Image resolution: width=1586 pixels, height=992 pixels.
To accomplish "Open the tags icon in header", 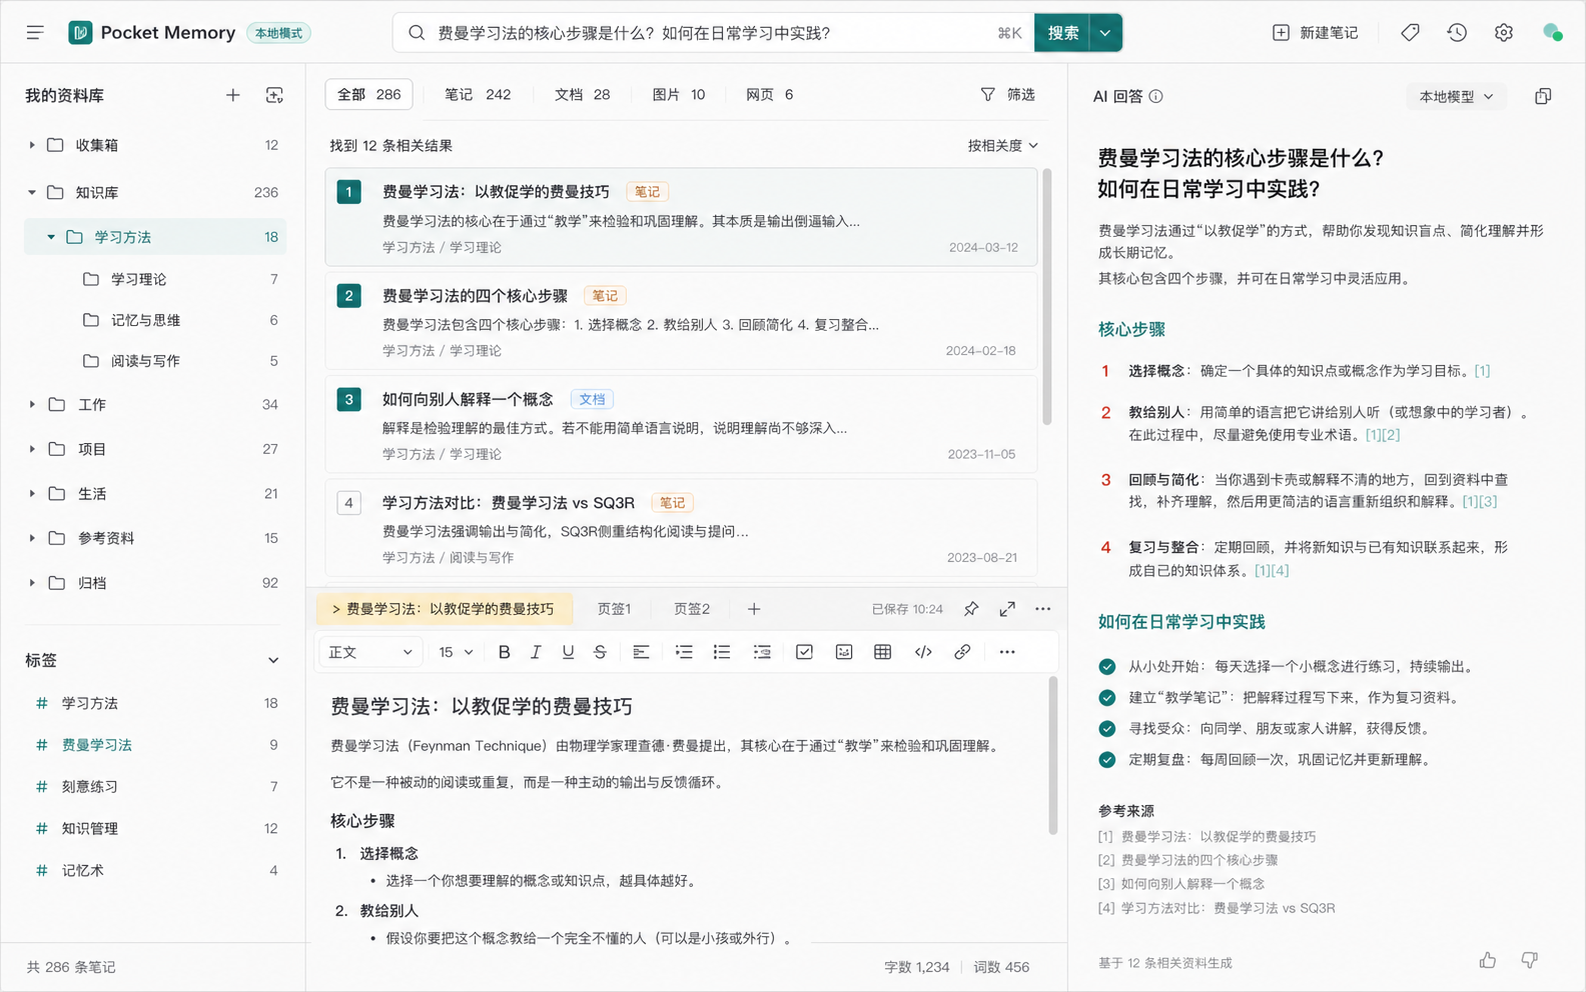I will [1410, 33].
